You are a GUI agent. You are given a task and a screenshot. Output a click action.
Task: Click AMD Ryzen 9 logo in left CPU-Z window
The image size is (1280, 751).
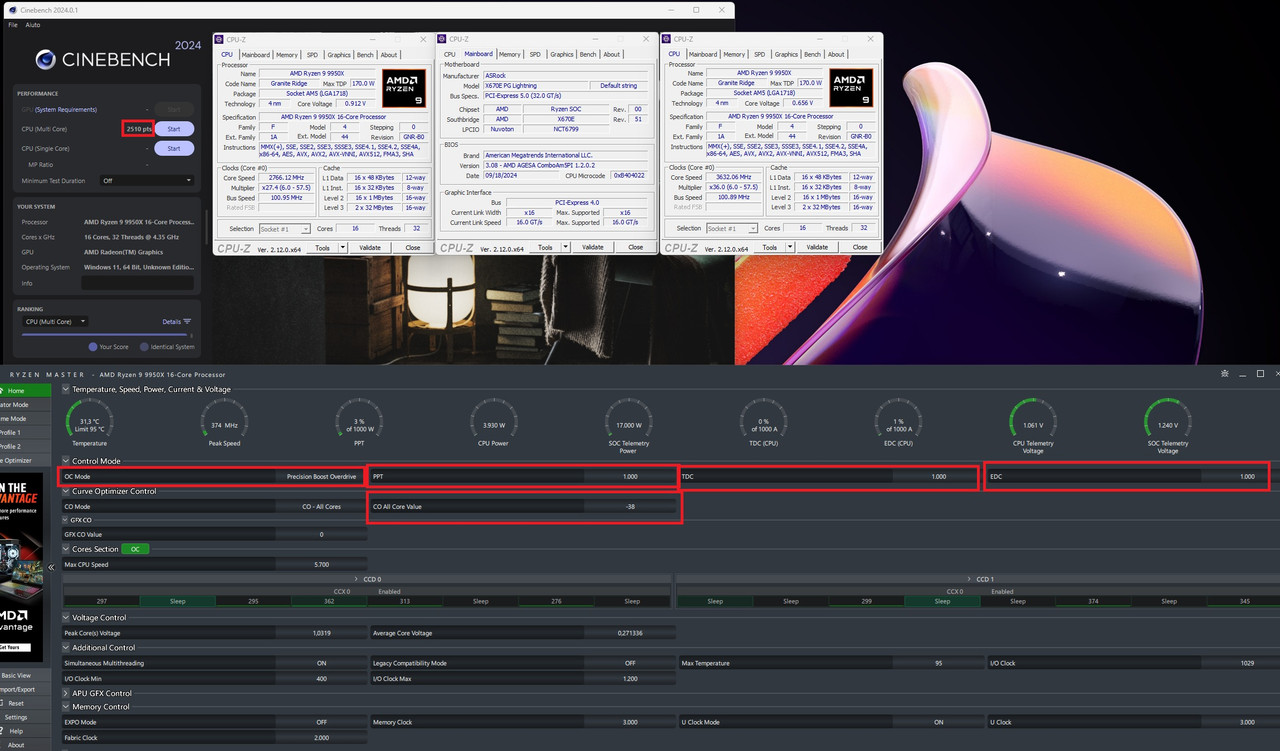coord(405,88)
